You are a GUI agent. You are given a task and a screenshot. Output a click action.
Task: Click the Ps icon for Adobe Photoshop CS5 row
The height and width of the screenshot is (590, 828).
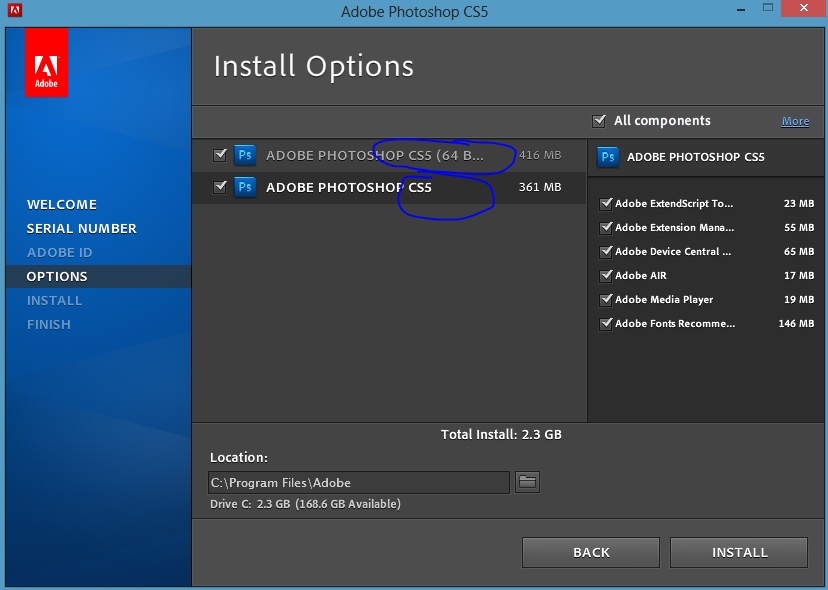(245, 187)
